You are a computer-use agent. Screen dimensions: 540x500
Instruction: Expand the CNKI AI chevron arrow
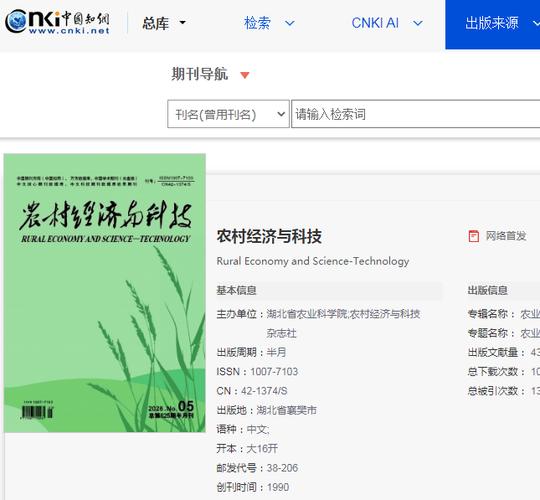[418, 23]
